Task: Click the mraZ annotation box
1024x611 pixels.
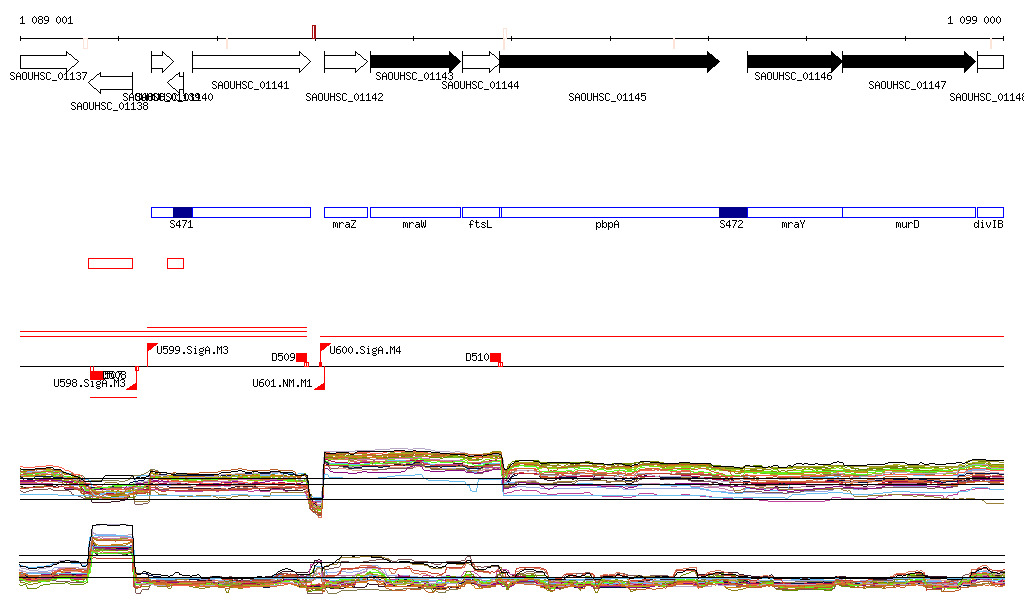Action: pos(345,212)
